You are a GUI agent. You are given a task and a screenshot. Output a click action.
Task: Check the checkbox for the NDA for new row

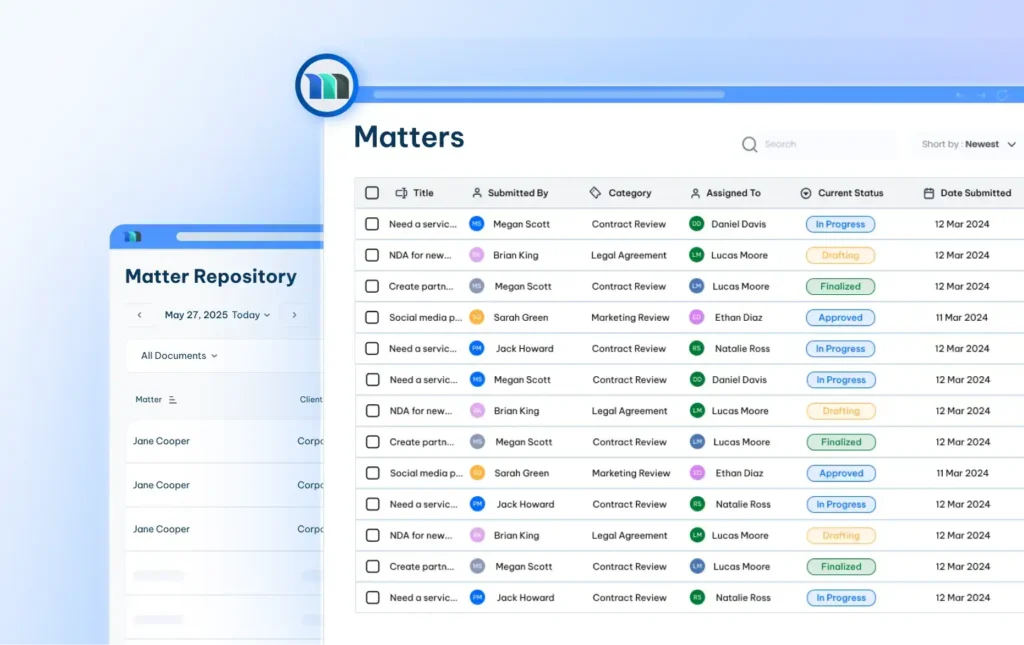click(x=372, y=255)
